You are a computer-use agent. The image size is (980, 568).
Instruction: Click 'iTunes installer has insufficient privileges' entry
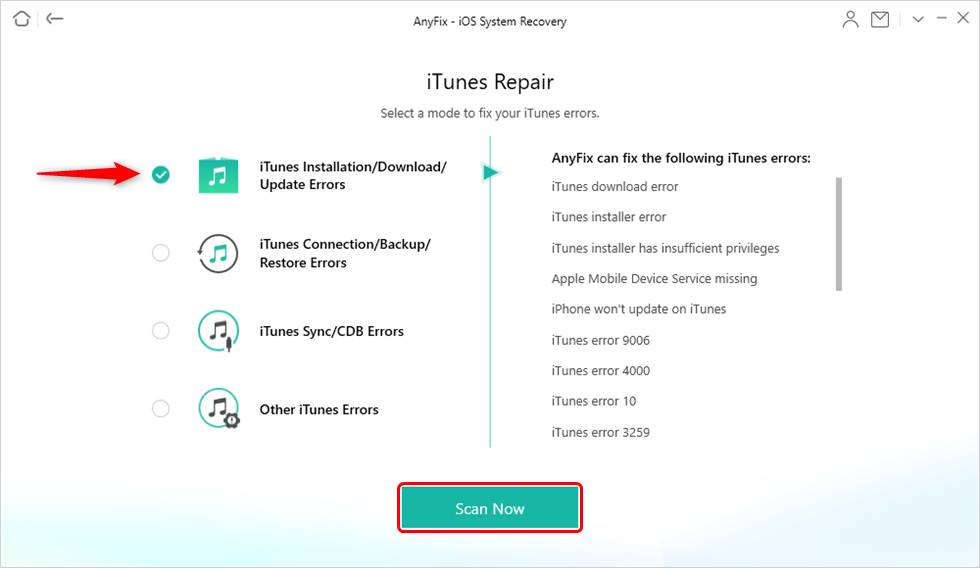[666, 248]
